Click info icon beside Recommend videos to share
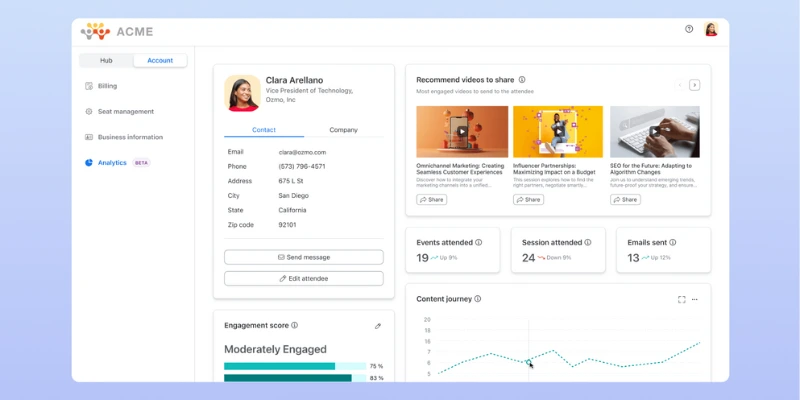The height and width of the screenshot is (400, 800). 522,80
